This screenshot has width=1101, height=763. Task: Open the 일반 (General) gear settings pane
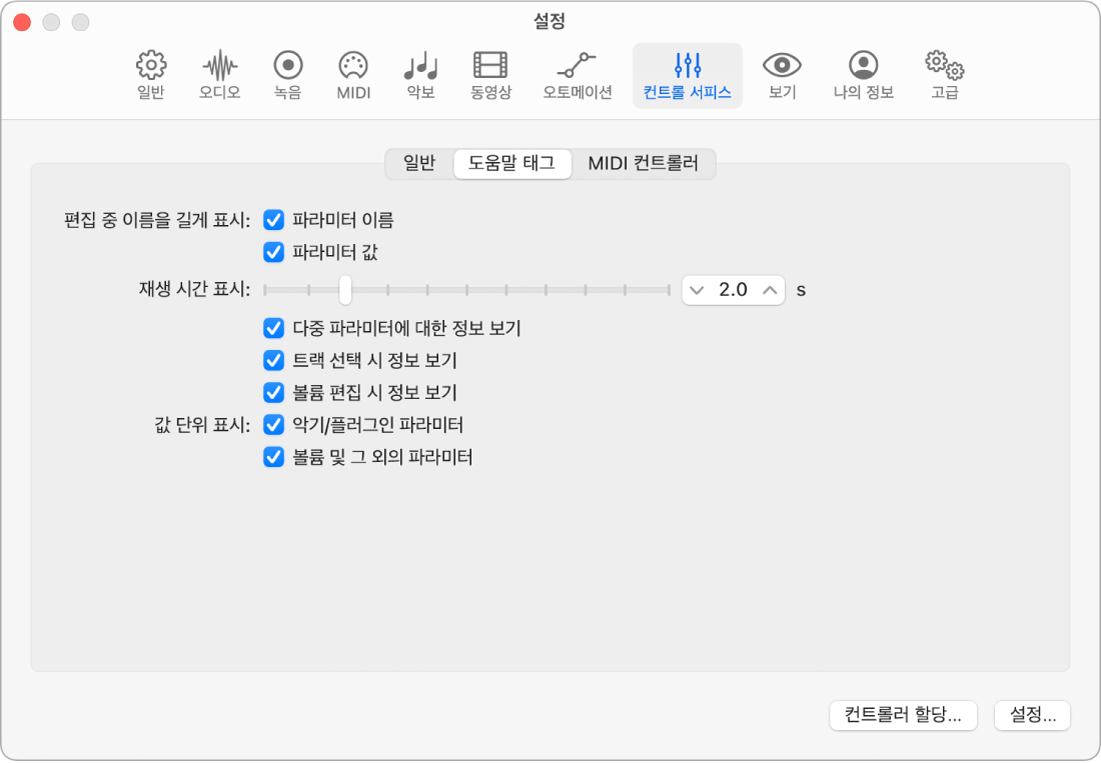point(150,75)
